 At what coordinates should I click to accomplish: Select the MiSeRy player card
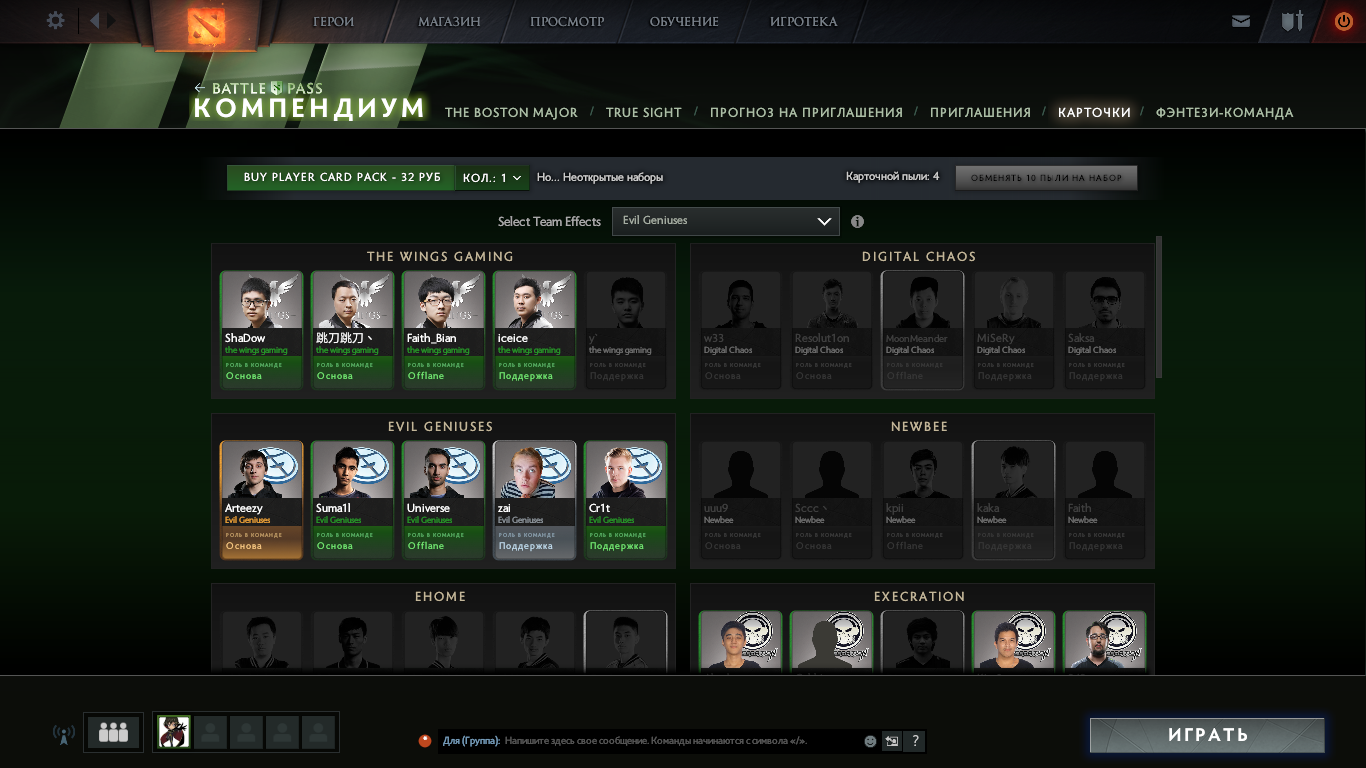1013,330
